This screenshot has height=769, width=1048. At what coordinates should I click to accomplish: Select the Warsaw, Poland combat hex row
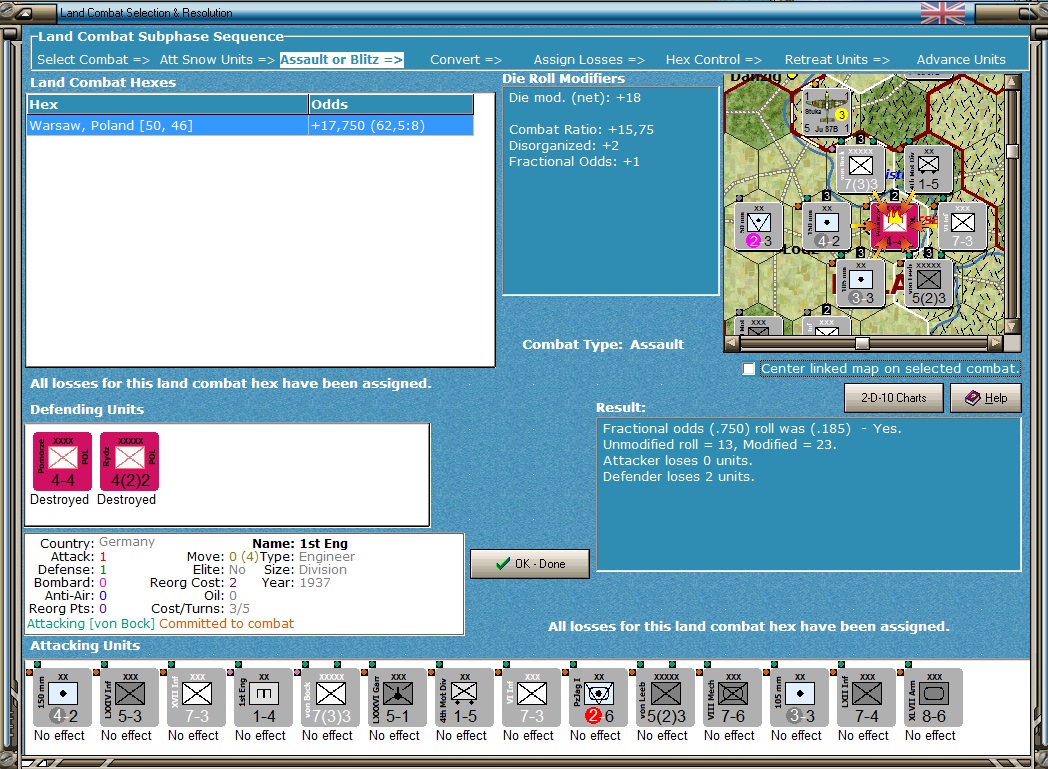point(250,126)
